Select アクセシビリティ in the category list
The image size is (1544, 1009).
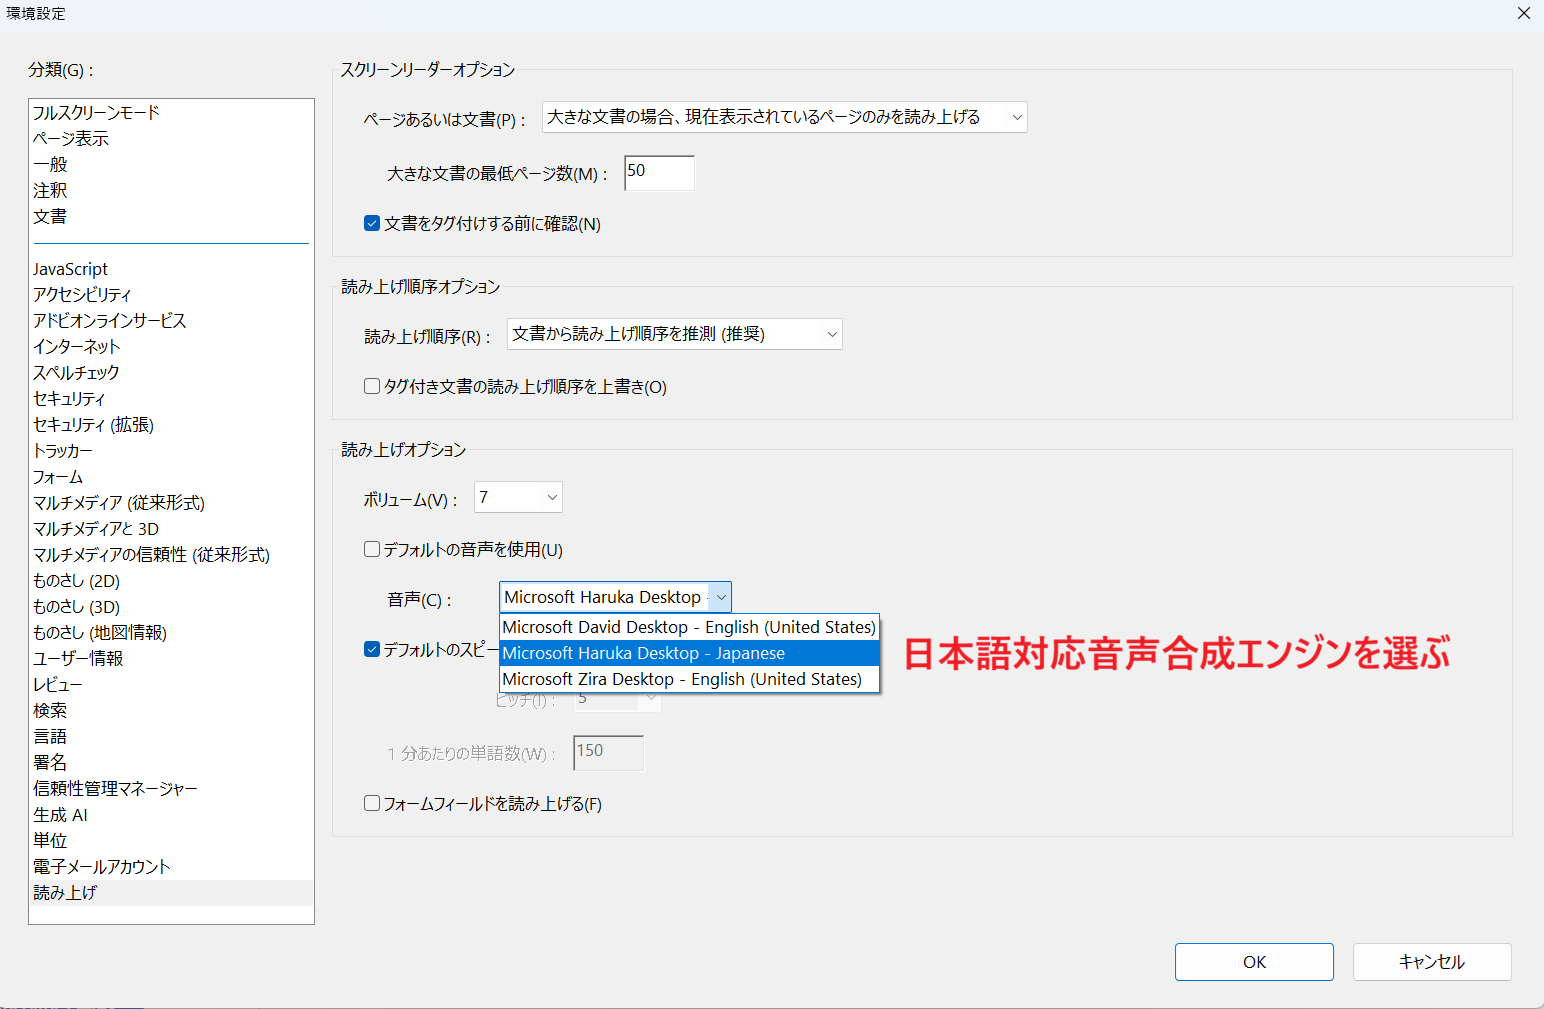82,295
